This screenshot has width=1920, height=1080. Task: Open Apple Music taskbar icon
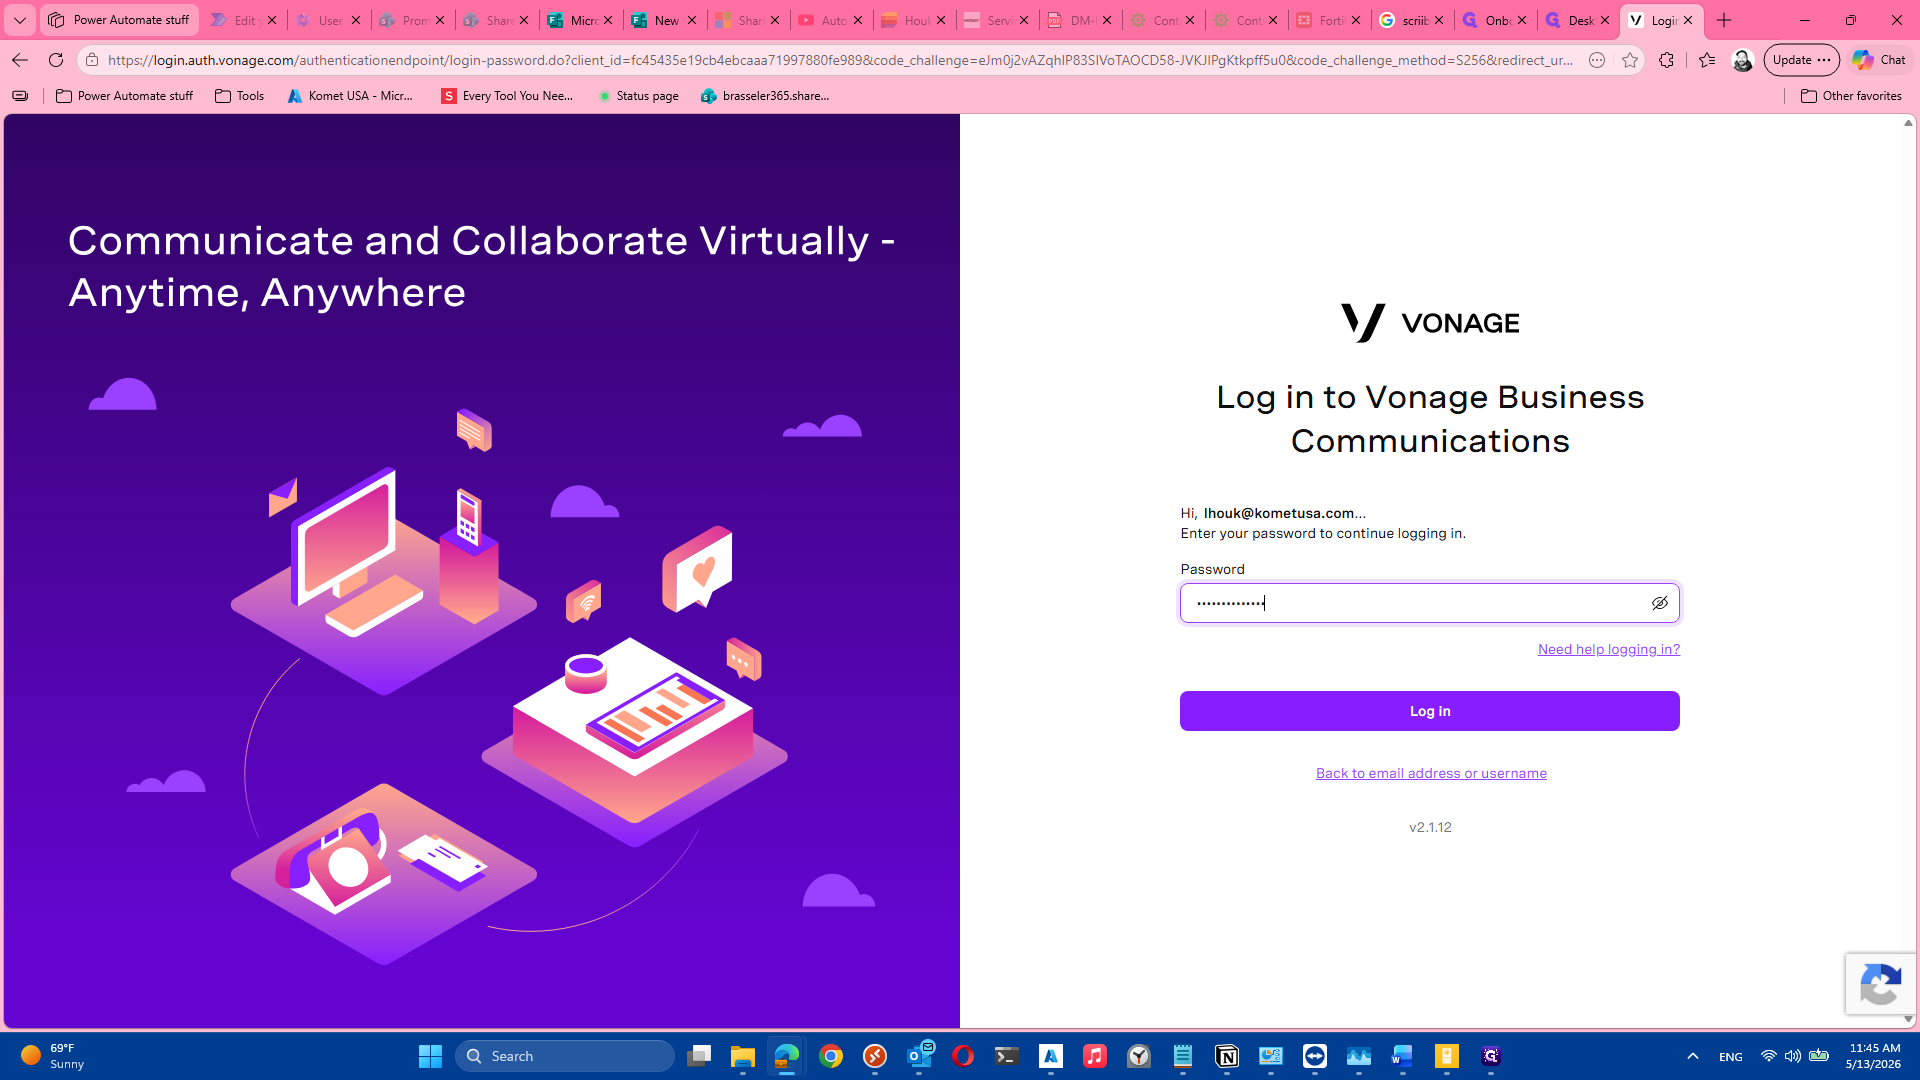pos(1095,1056)
